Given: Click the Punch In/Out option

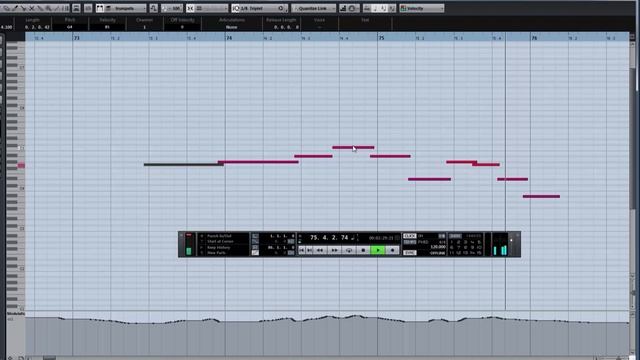Looking at the screenshot, I should 220,236.
